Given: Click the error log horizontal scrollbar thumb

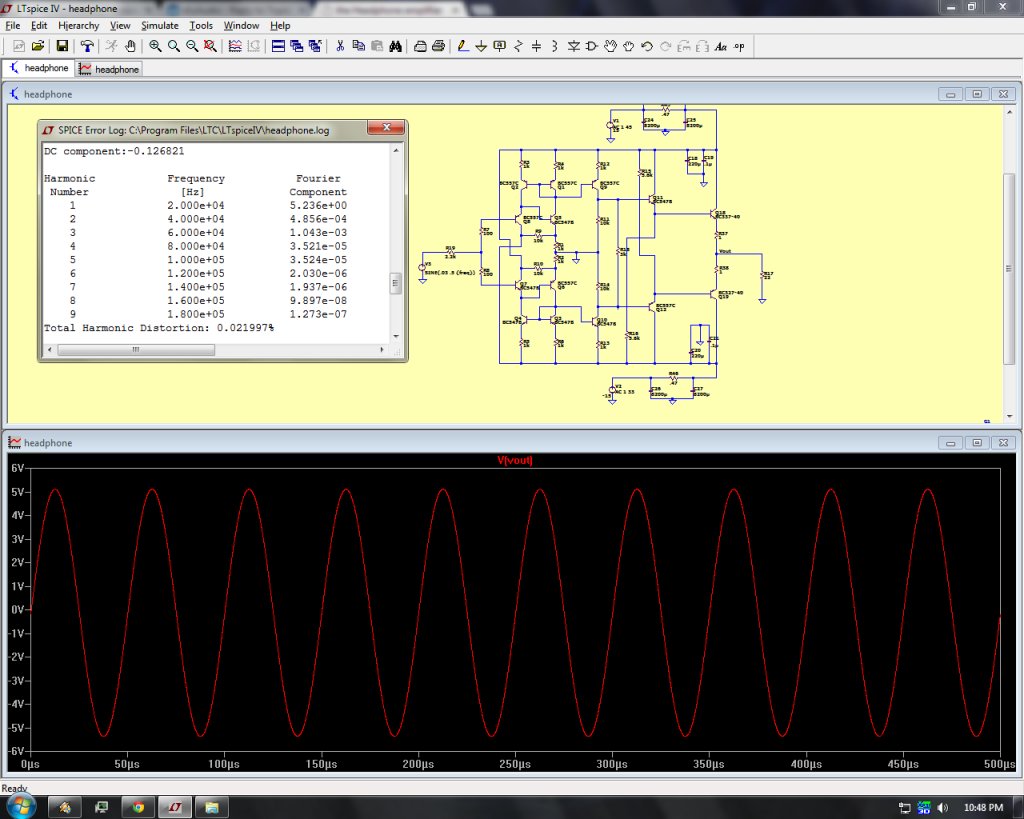Looking at the screenshot, I should click(x=136, y=349).
